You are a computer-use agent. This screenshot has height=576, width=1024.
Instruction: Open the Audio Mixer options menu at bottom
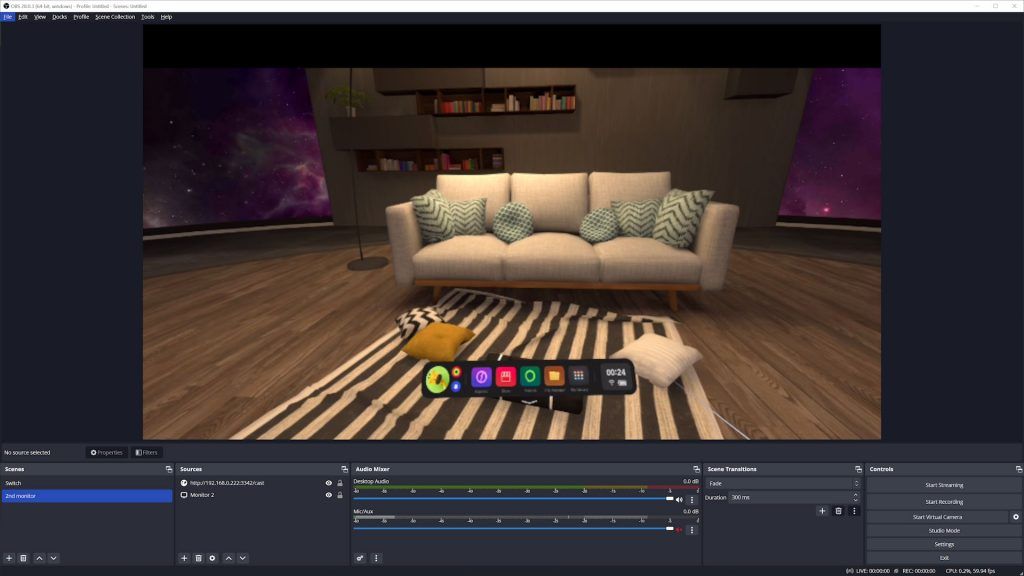tap(376, 558)
